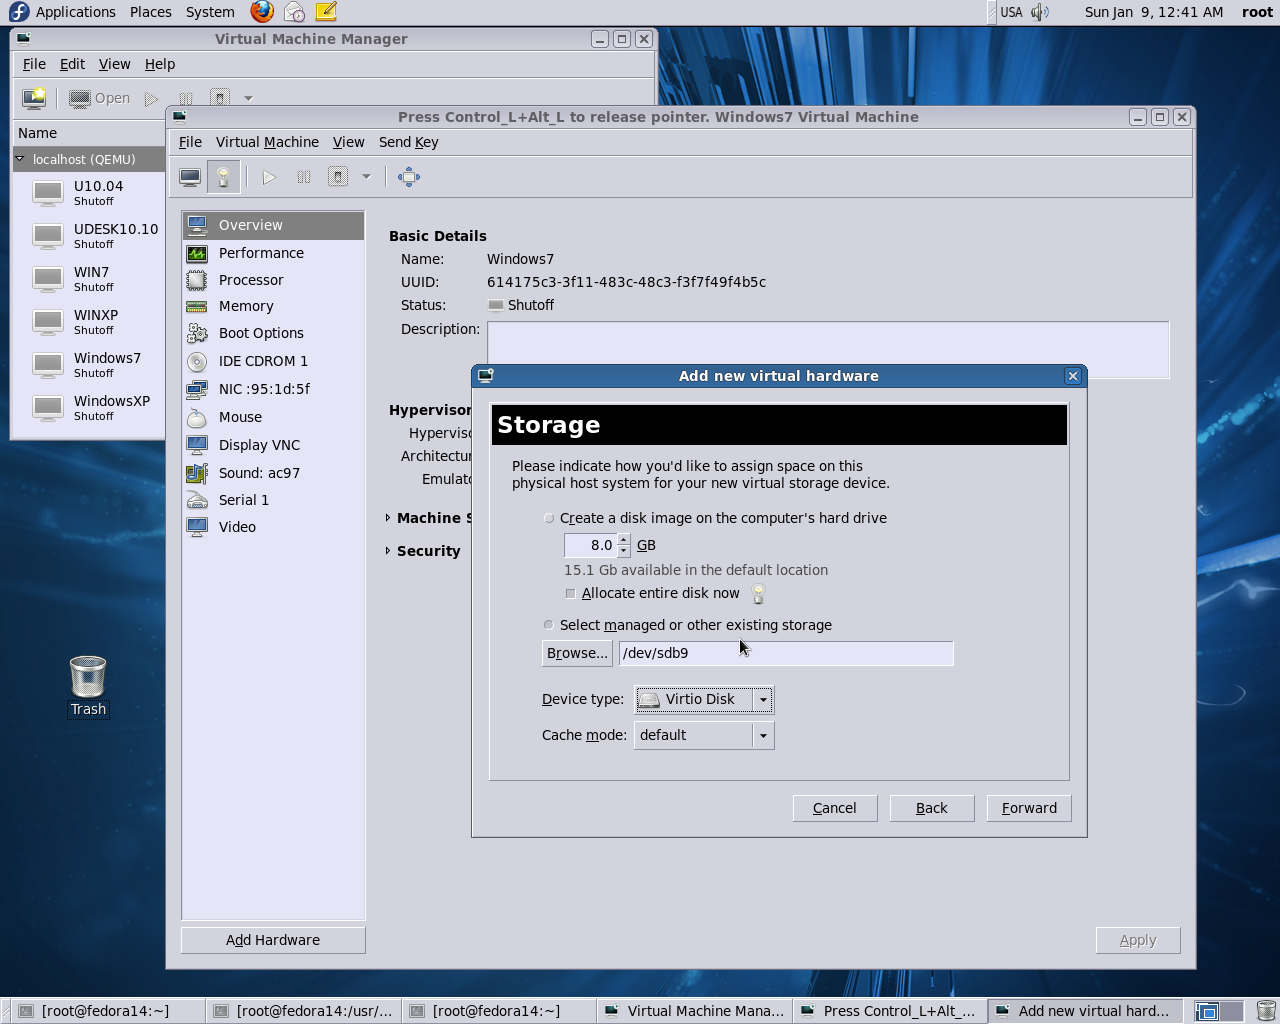Select Create a disk image radio button
The width and height of the screenshot is (1280, 1024).
pos(548,518)
